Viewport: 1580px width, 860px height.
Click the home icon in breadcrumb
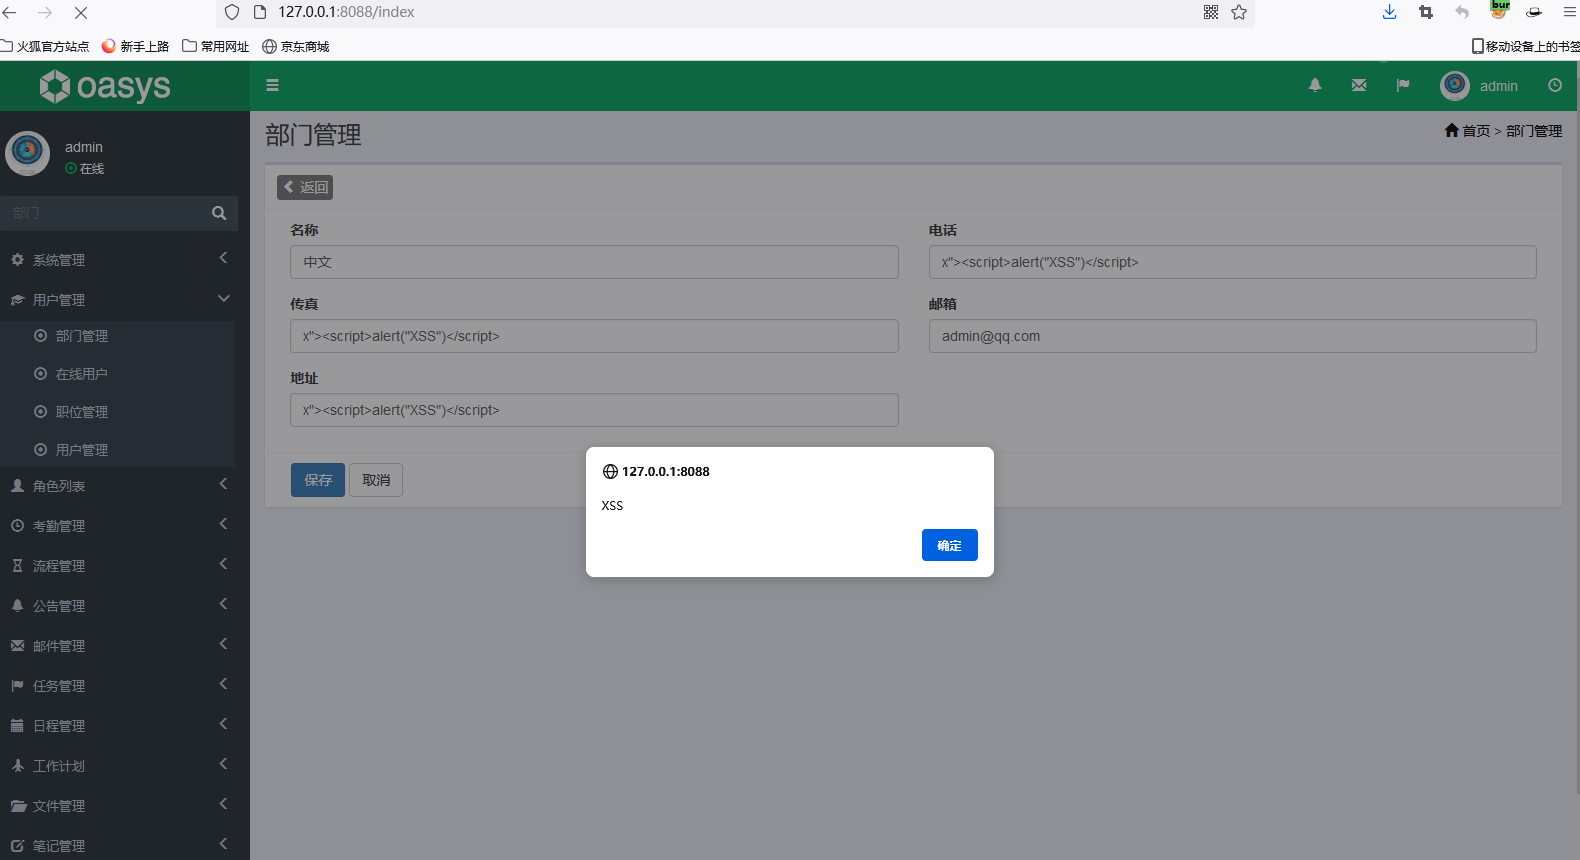1452,131
